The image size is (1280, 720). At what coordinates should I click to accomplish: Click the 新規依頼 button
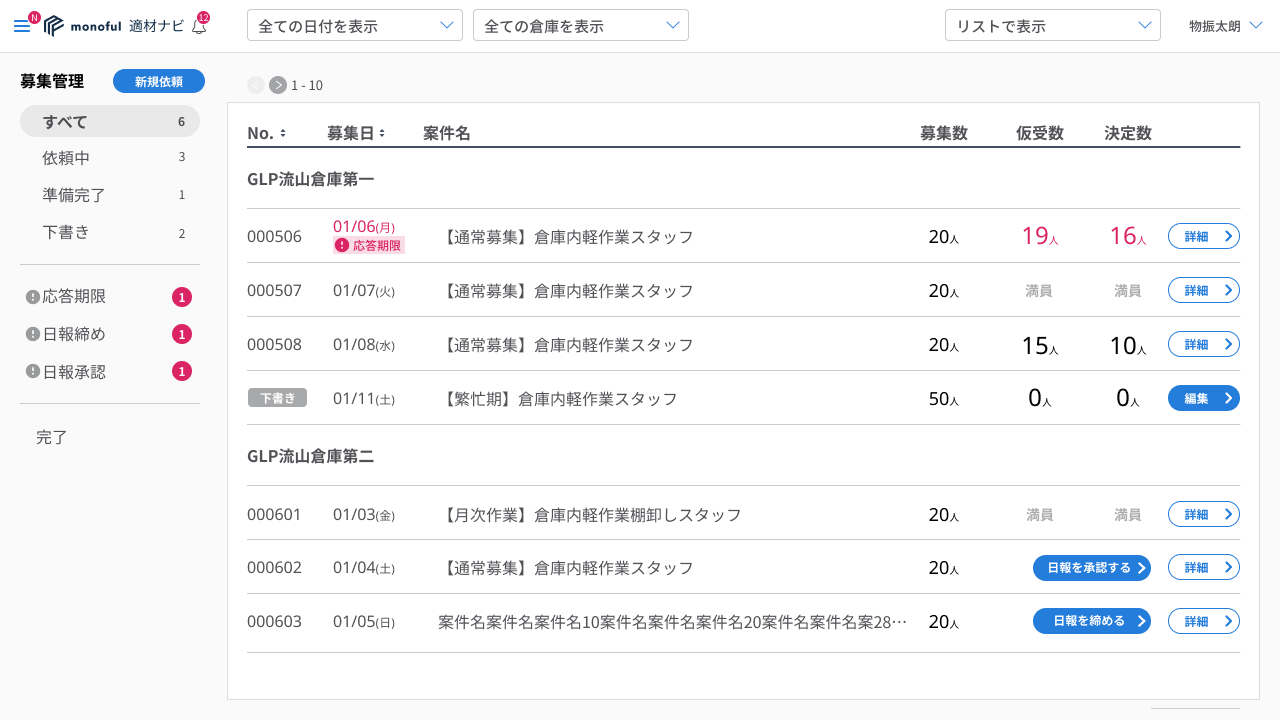pyautogui.click(x=159, y=81)
